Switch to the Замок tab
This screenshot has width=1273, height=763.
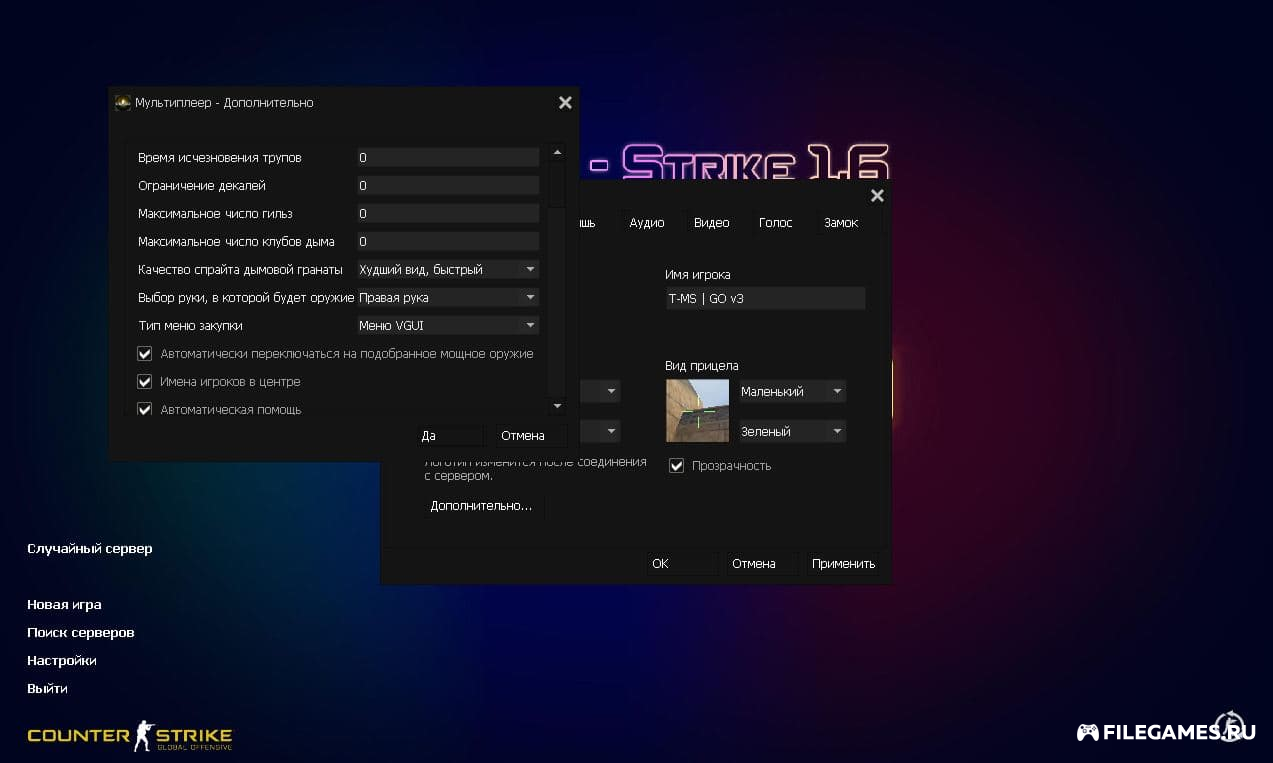click(x=841, y=222)
